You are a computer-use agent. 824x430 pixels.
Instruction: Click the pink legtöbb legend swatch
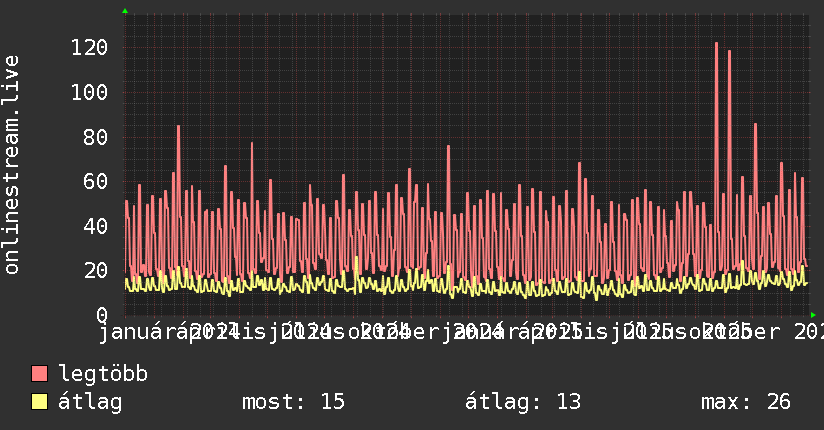tap(39, 374)
